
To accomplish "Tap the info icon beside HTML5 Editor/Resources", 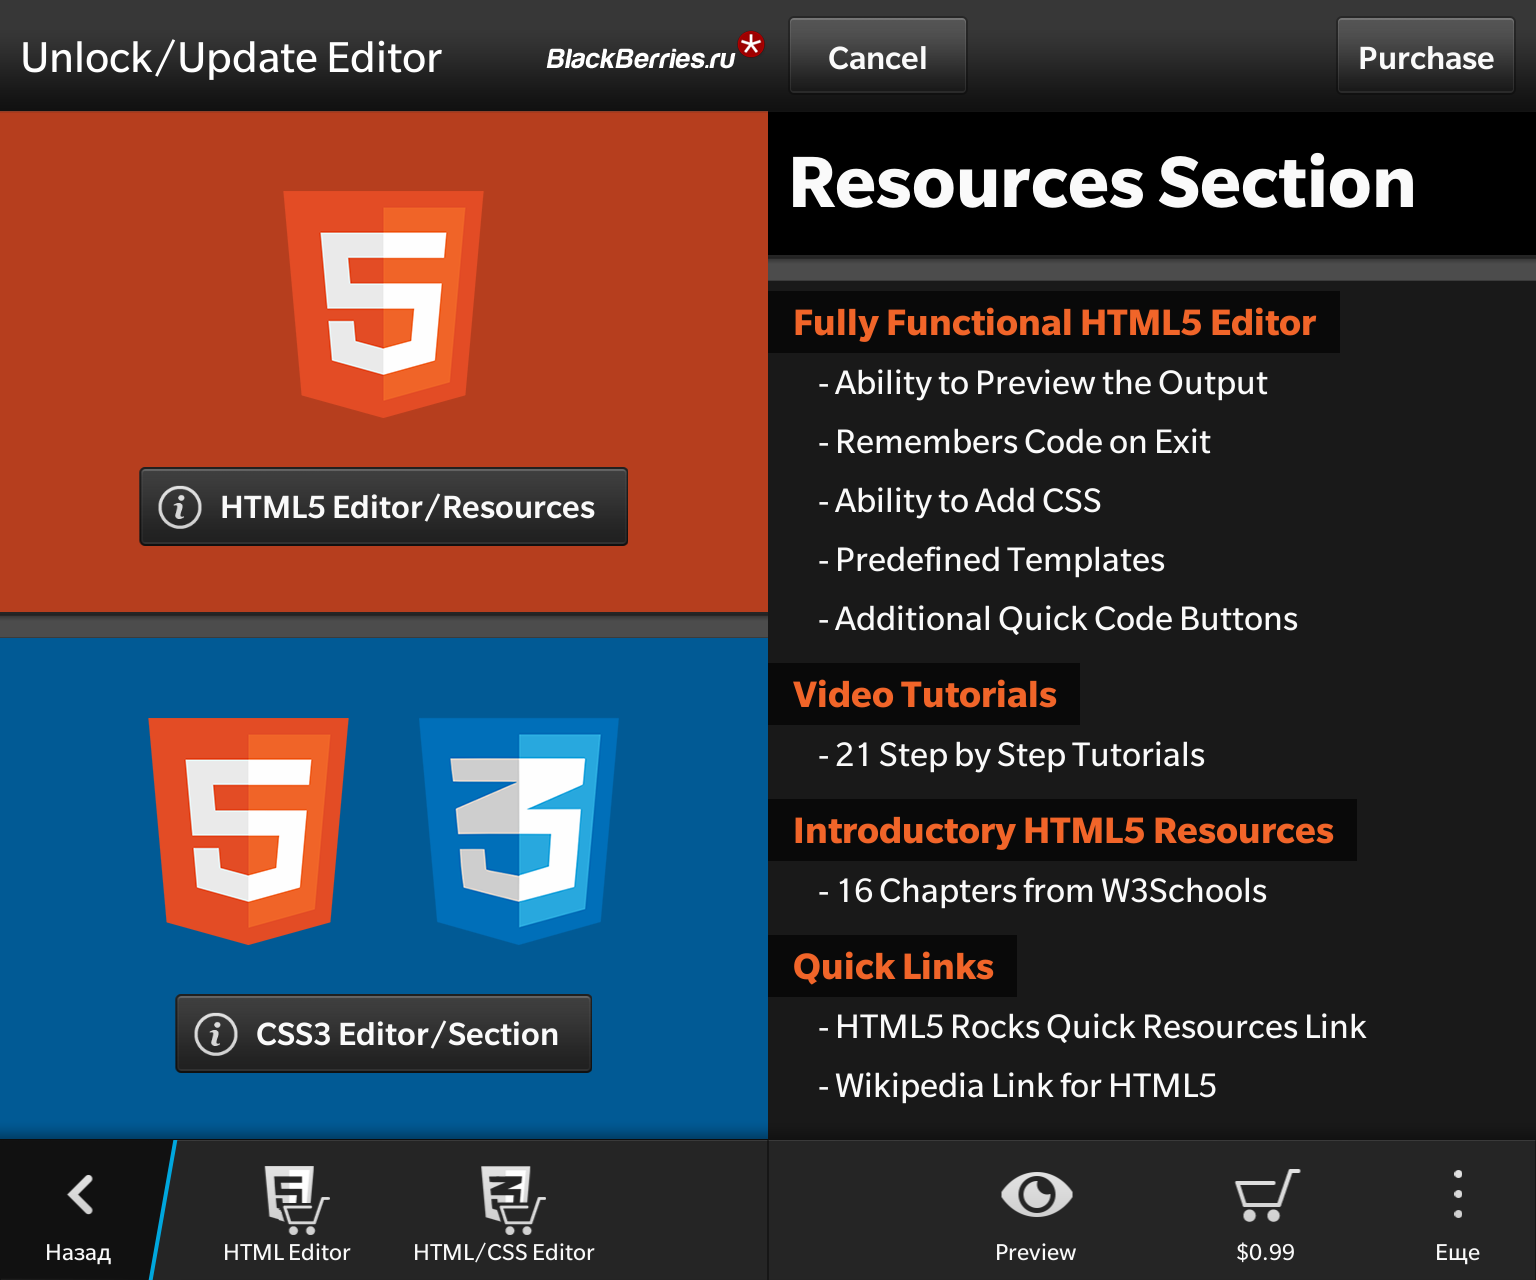I will pyautogui.click(x=178, y=507).
